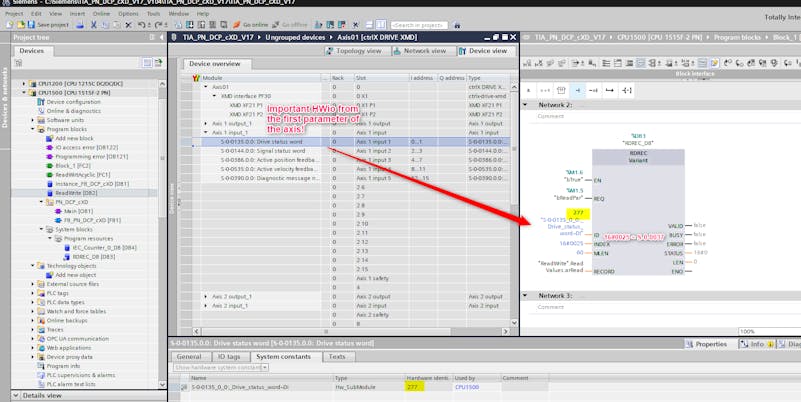Open the Online menu
The width and height of the screenshot is (801, 402).
(x=101, y=14)
